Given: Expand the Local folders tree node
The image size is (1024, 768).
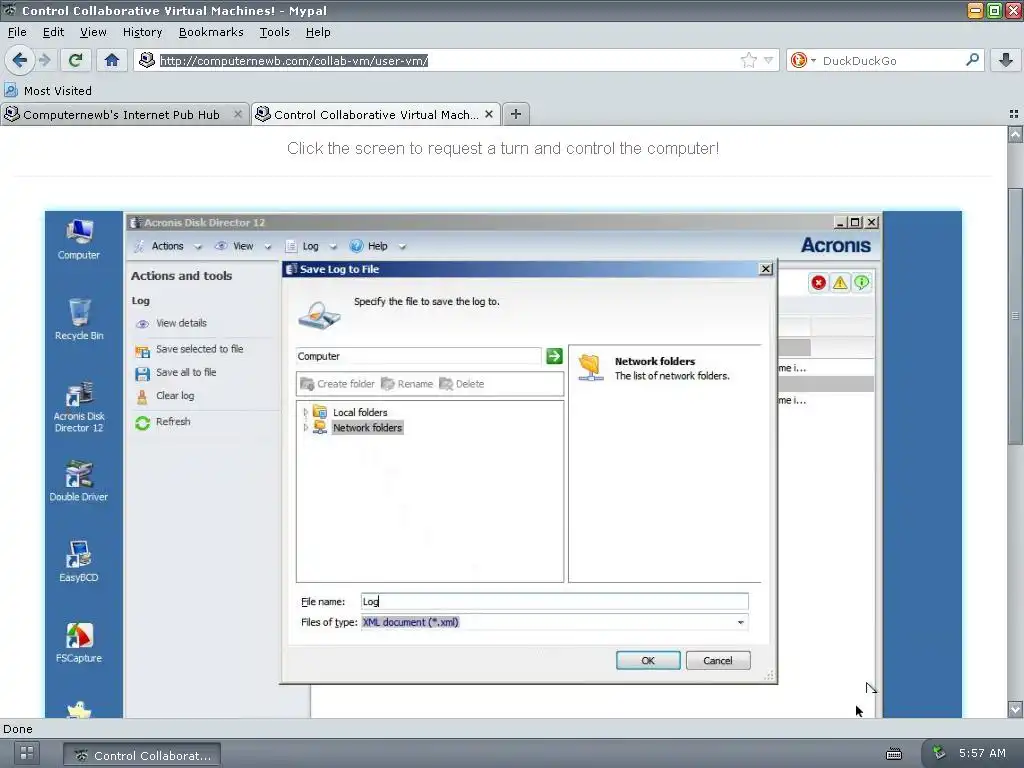Looking at the screenshot, I should coord(305,412).
